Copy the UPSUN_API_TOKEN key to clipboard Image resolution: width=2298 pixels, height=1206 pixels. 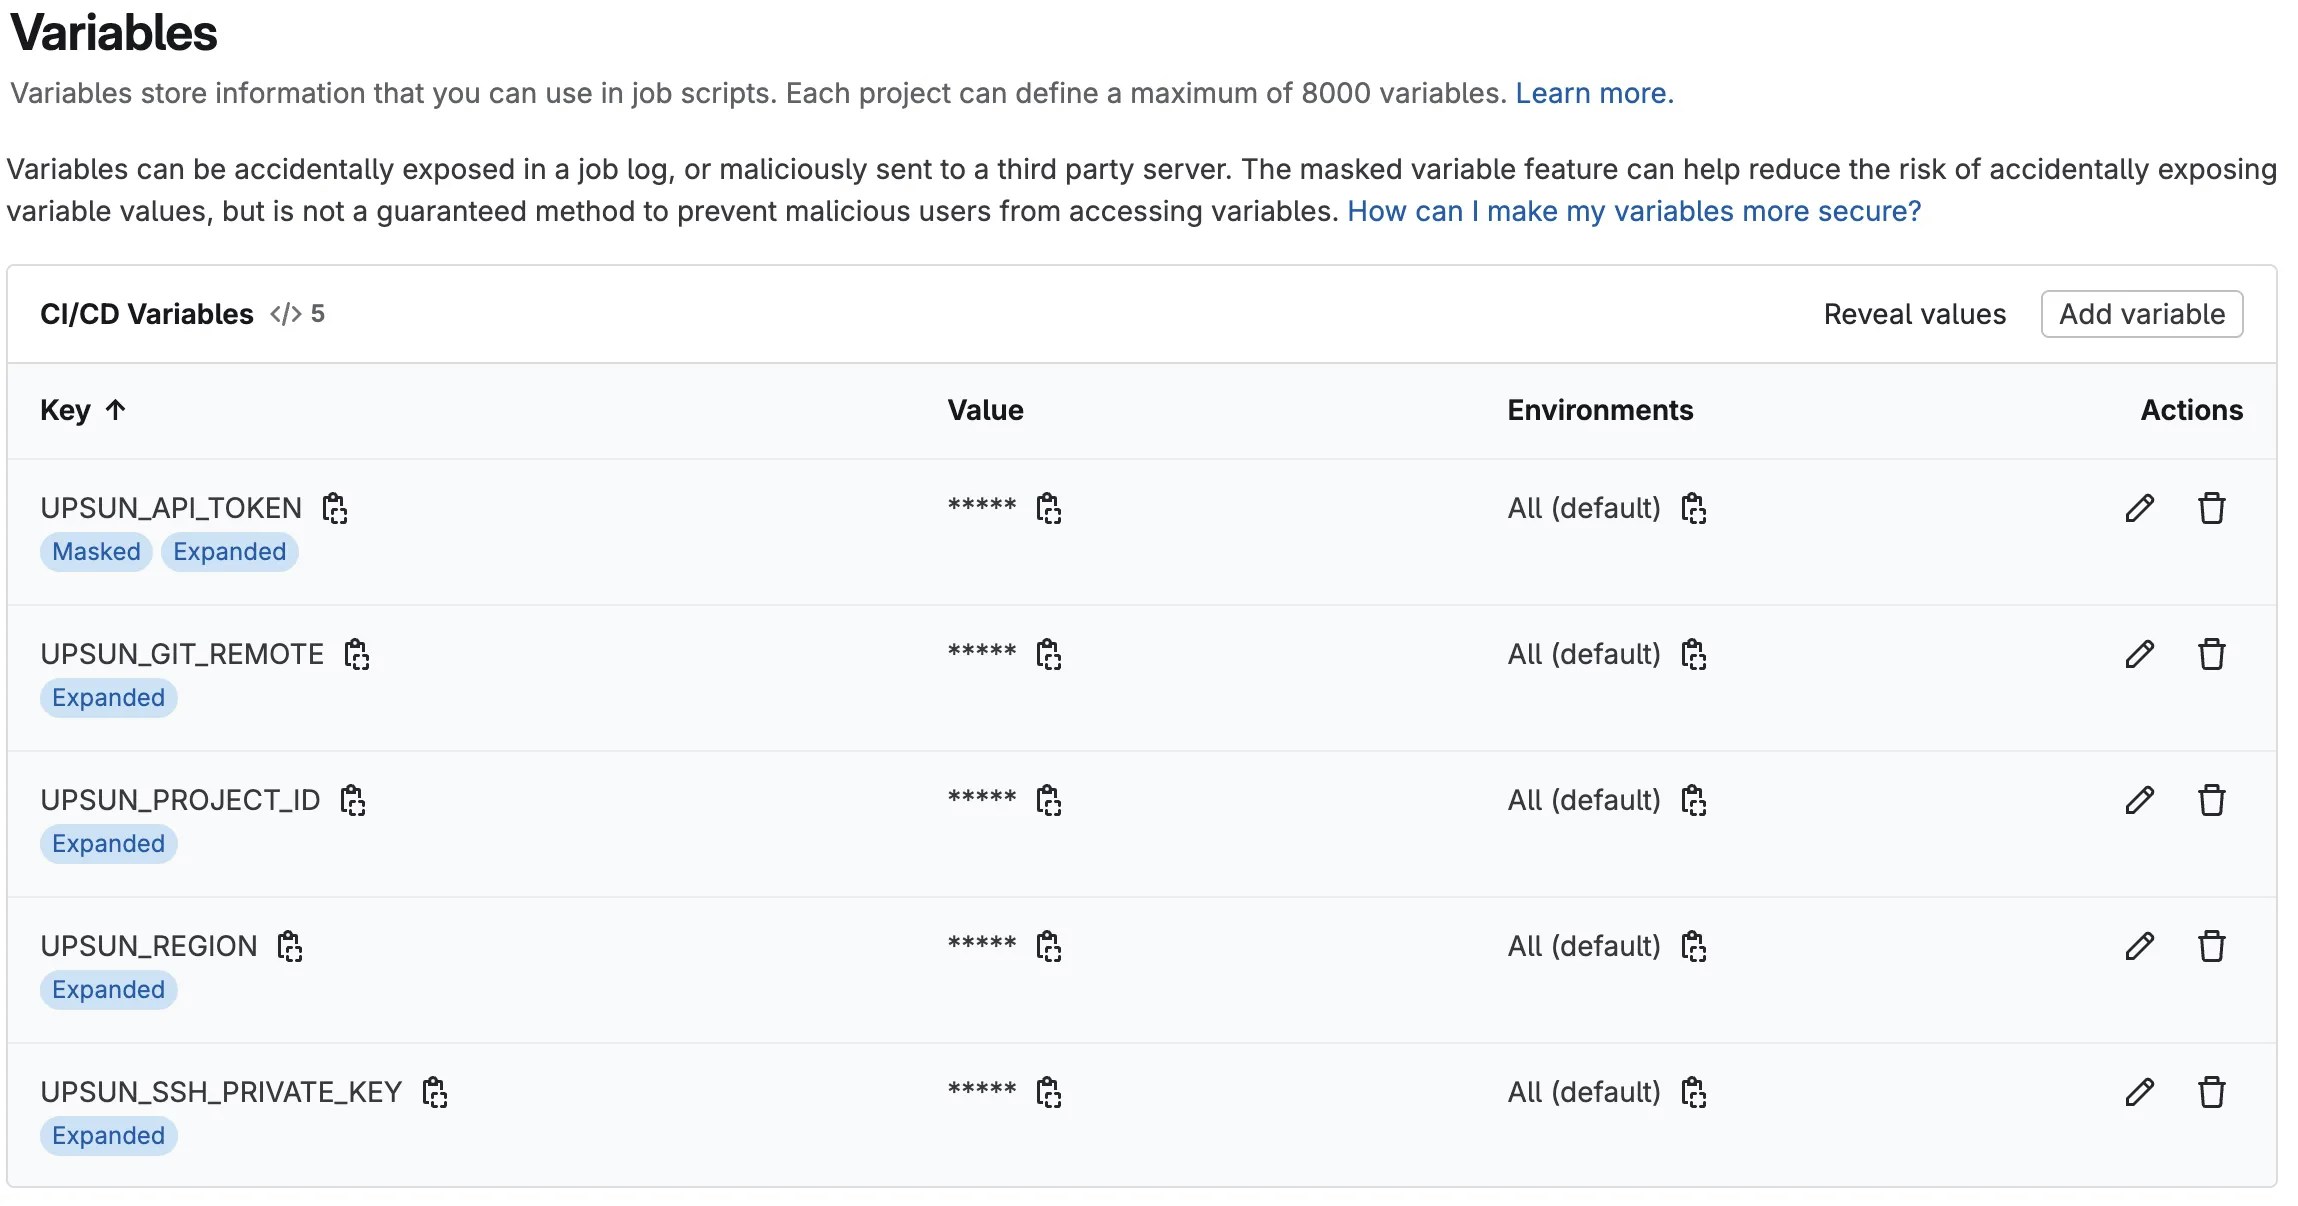click(335, 508)
